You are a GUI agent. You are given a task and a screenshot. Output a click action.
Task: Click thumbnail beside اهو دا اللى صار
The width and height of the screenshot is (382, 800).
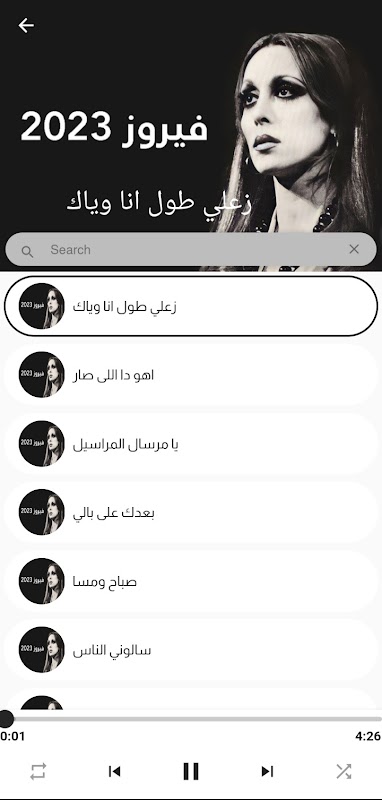42,374
